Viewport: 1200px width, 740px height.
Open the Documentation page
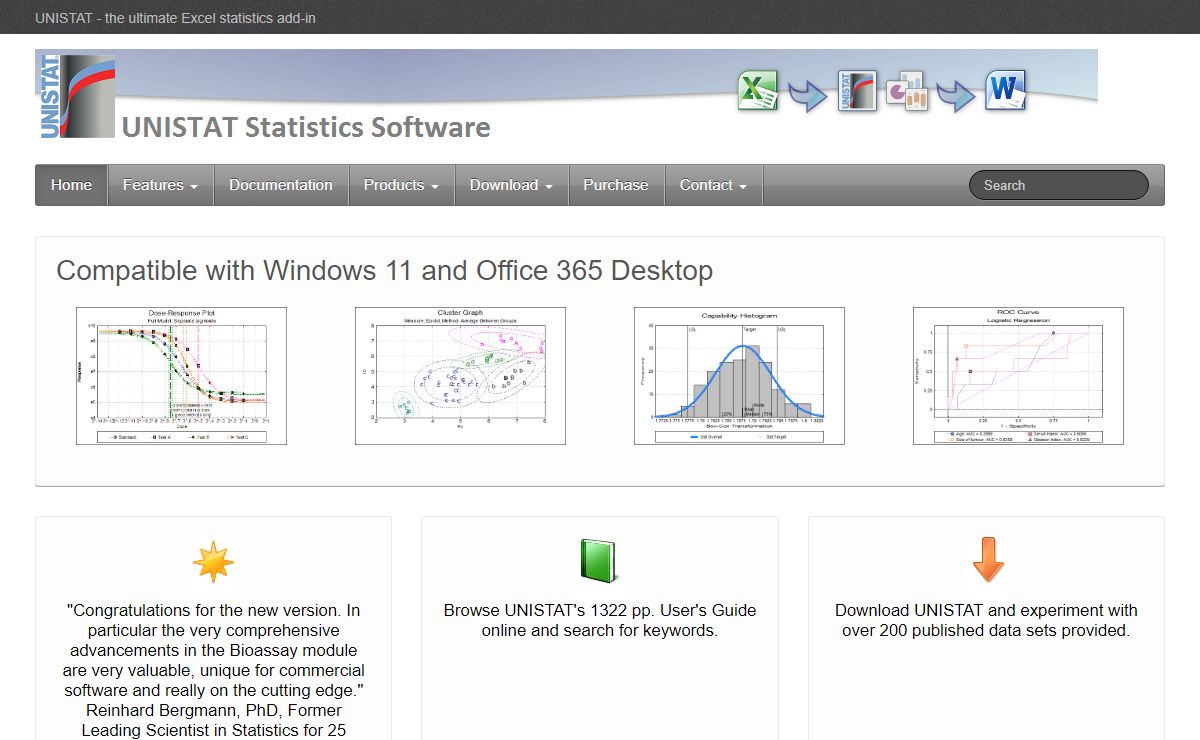click(281, 185)
